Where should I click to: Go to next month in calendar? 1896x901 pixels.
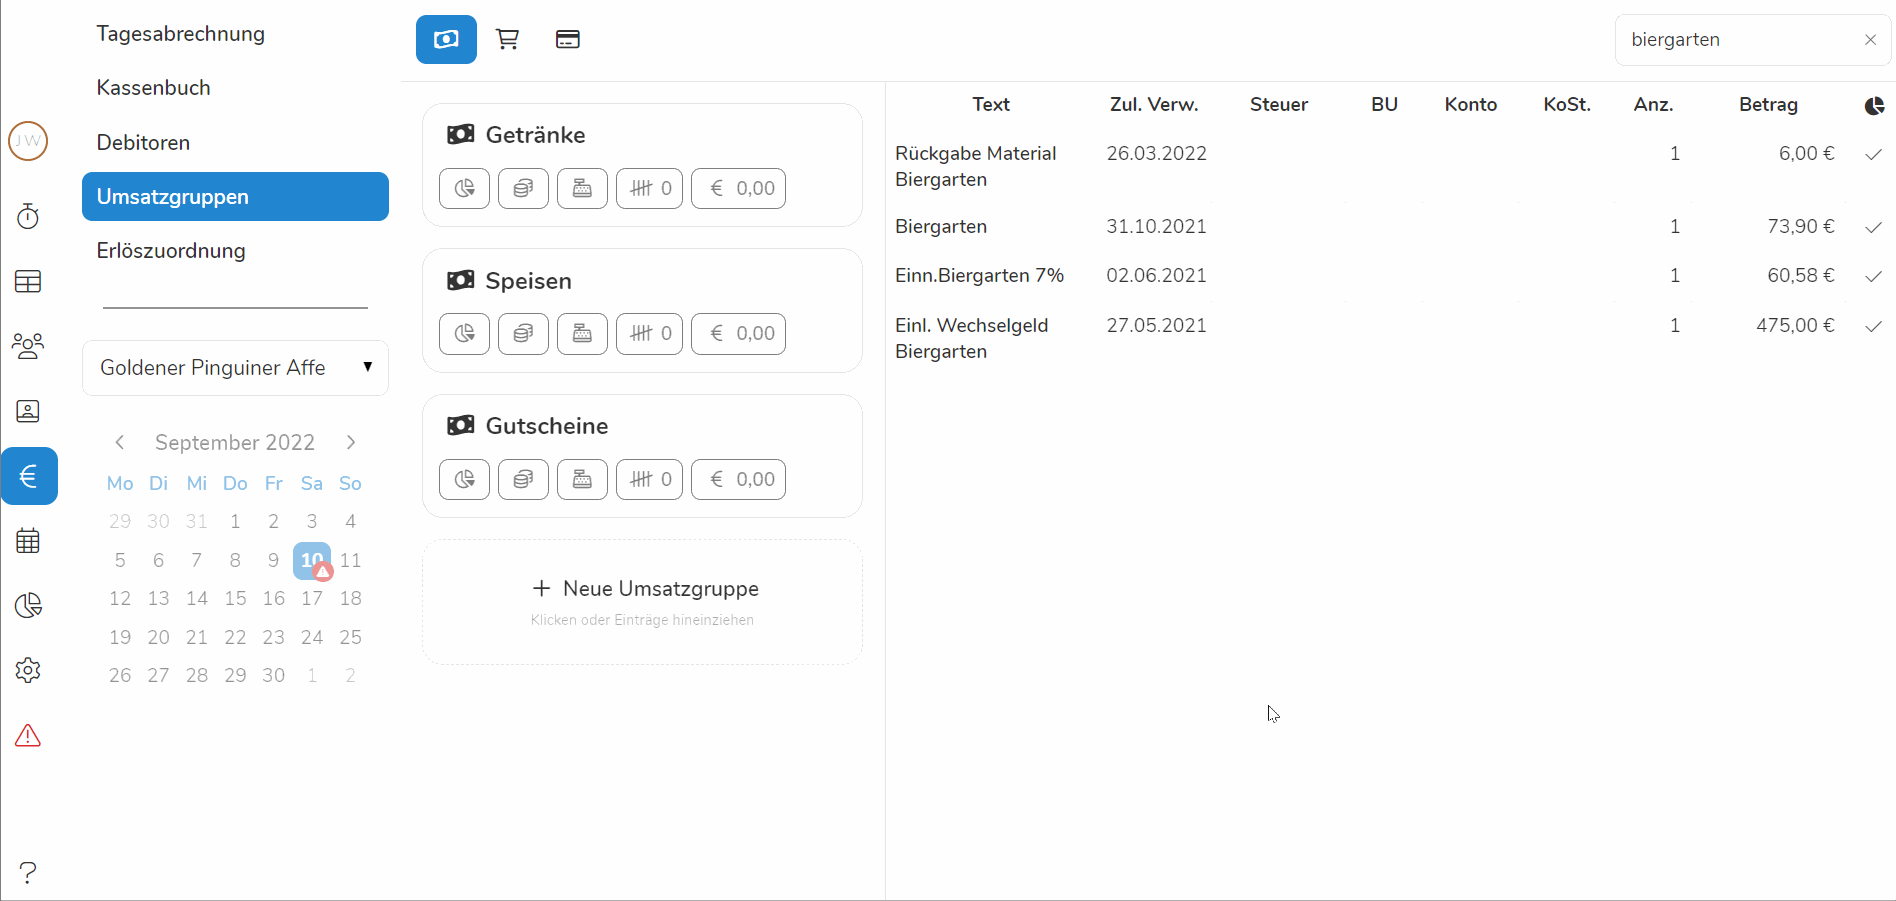351,442
